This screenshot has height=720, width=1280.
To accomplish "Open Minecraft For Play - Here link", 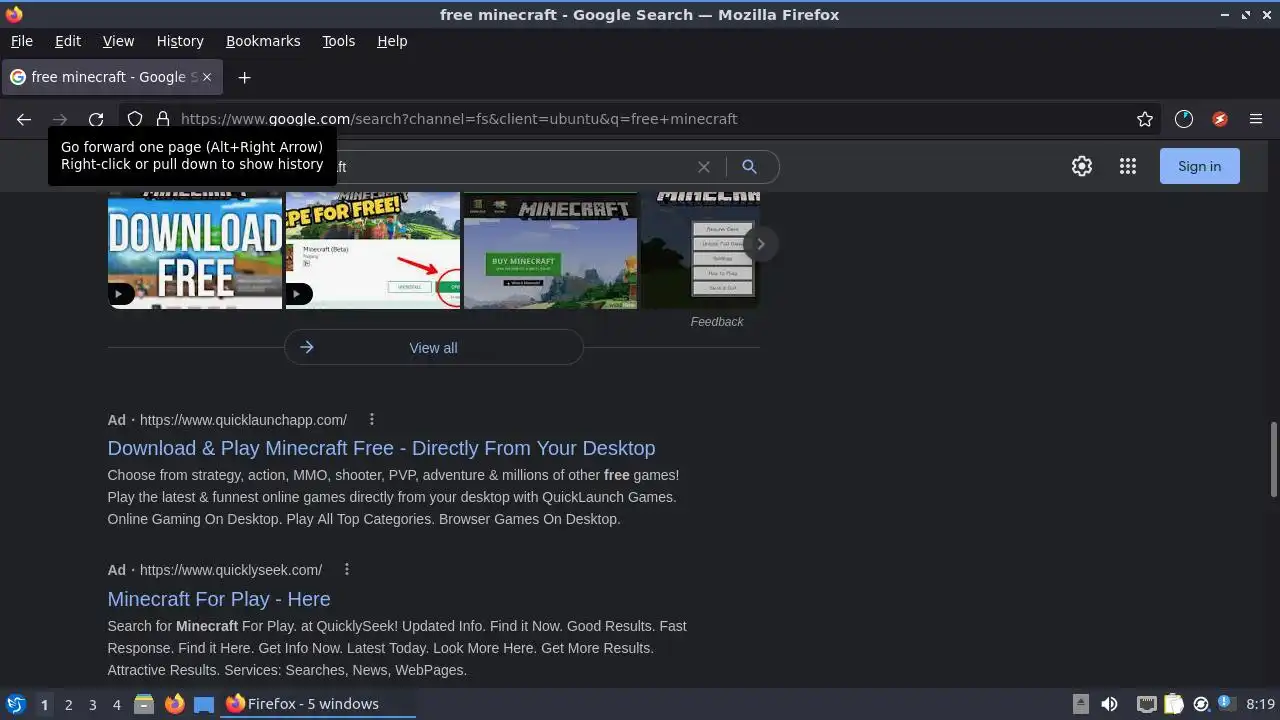I will click(219, 599).
